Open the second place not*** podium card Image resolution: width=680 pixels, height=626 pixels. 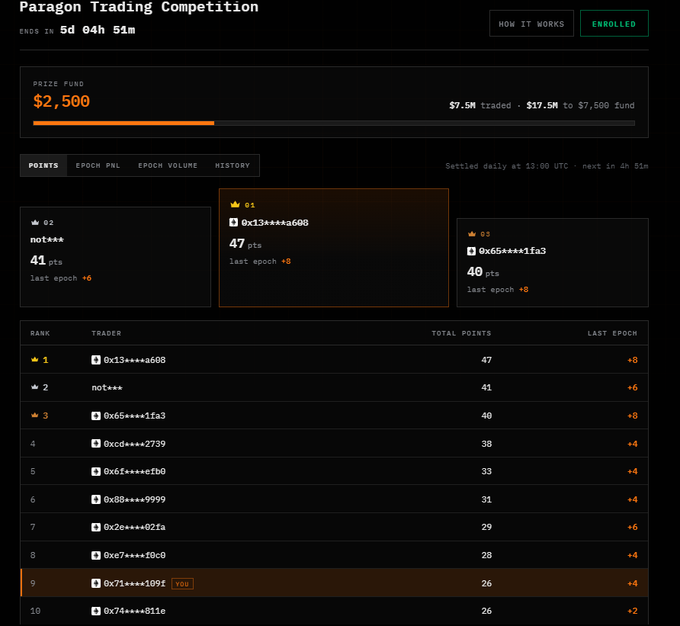(x=115, y=257)
